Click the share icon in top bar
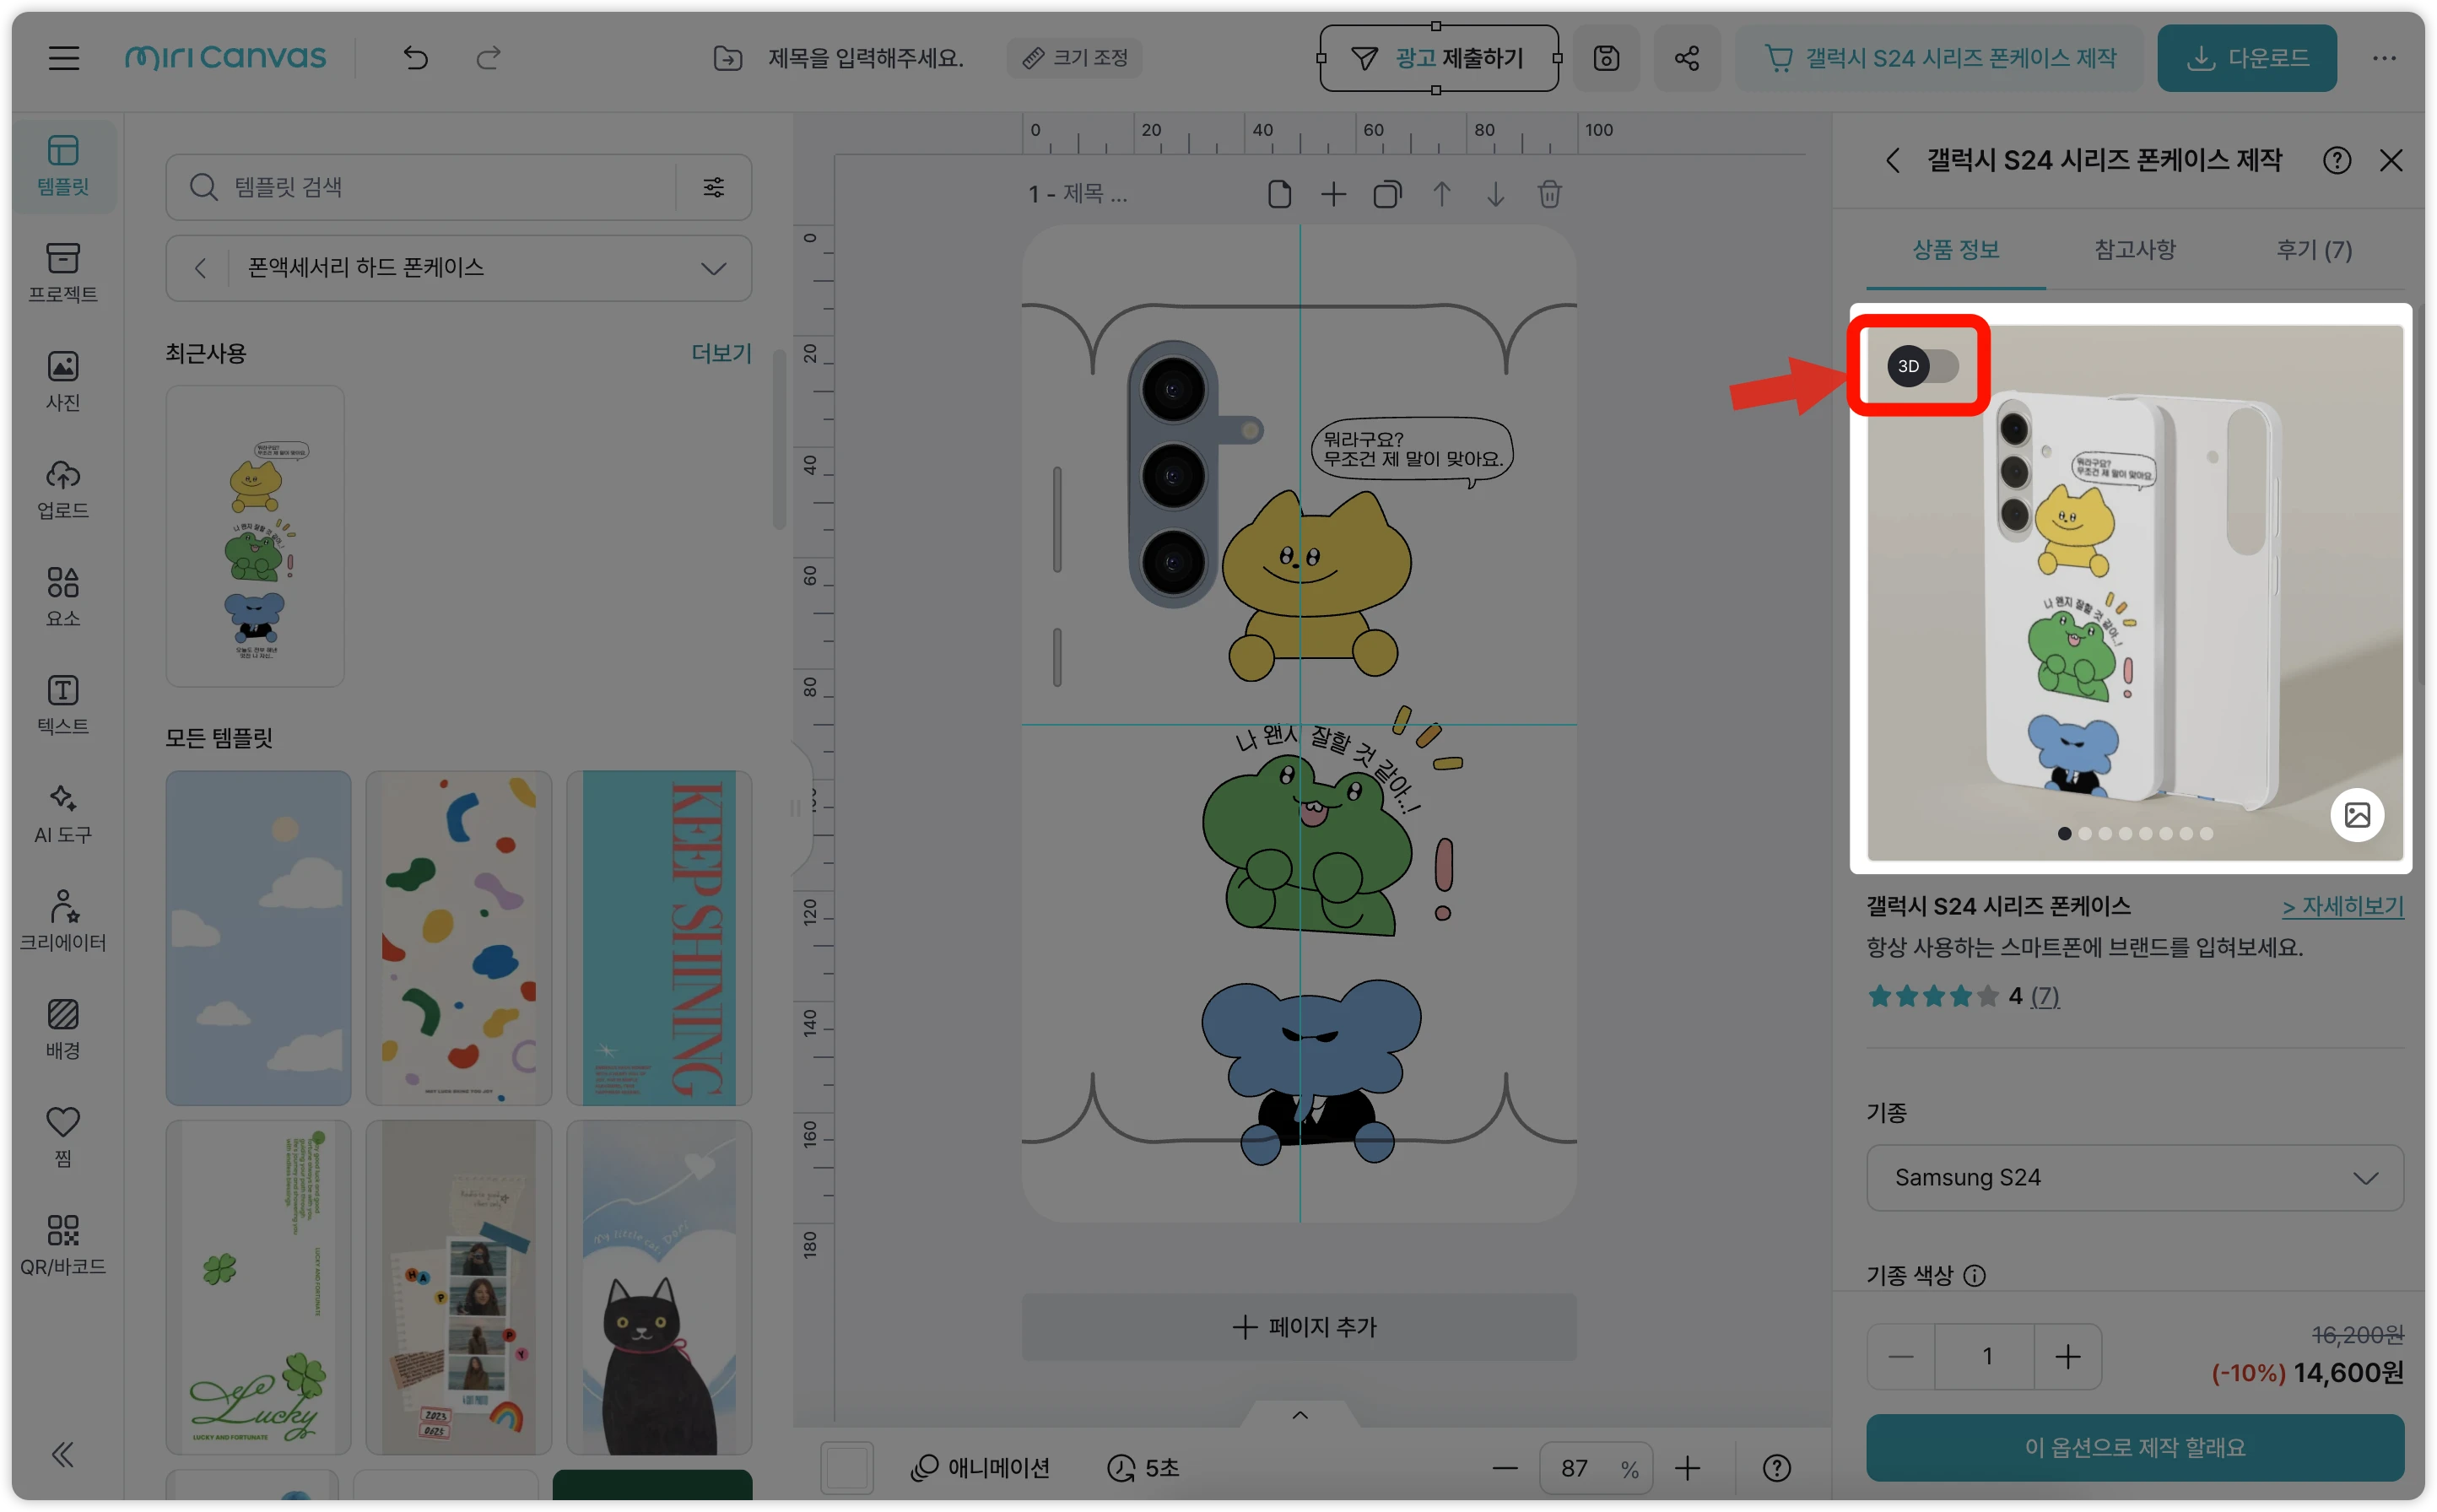2437x1512 pixels. click(x=1686, y=58)
